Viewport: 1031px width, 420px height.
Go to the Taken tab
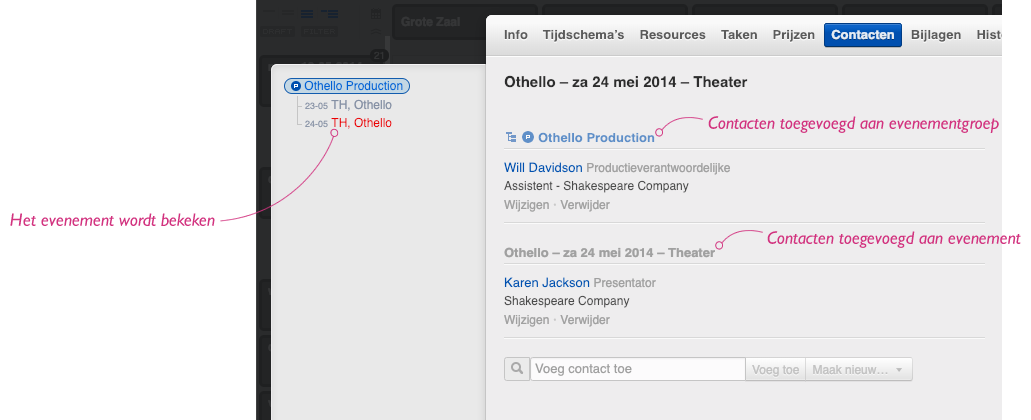[x=739, y=35]
